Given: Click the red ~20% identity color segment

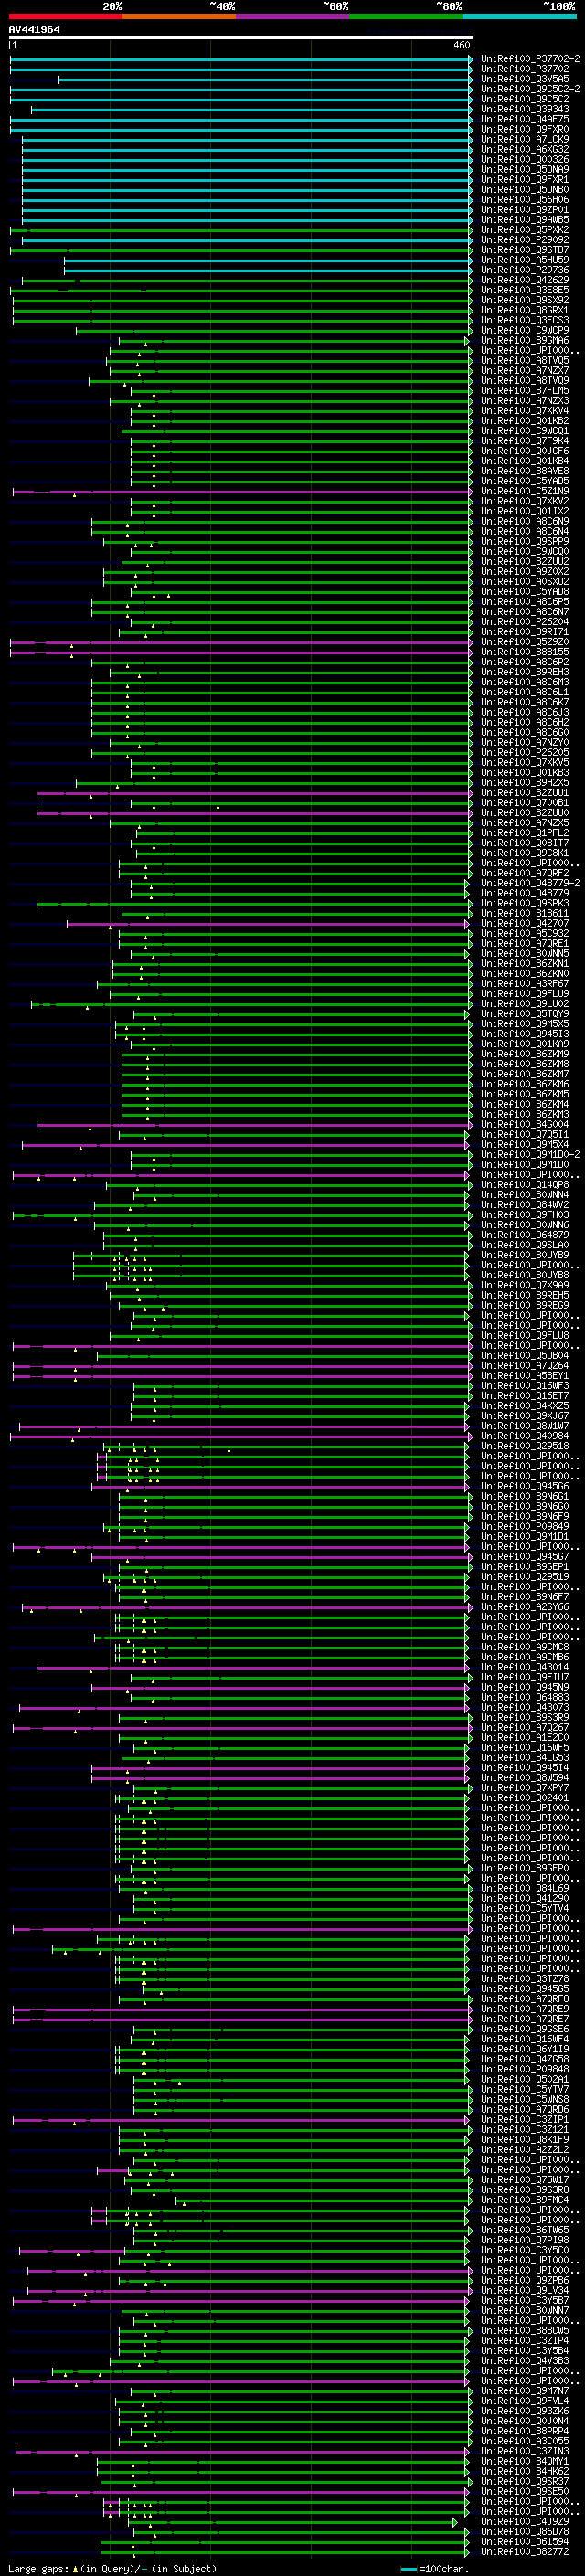Looking at the screenshot, I should coord(65,16).
